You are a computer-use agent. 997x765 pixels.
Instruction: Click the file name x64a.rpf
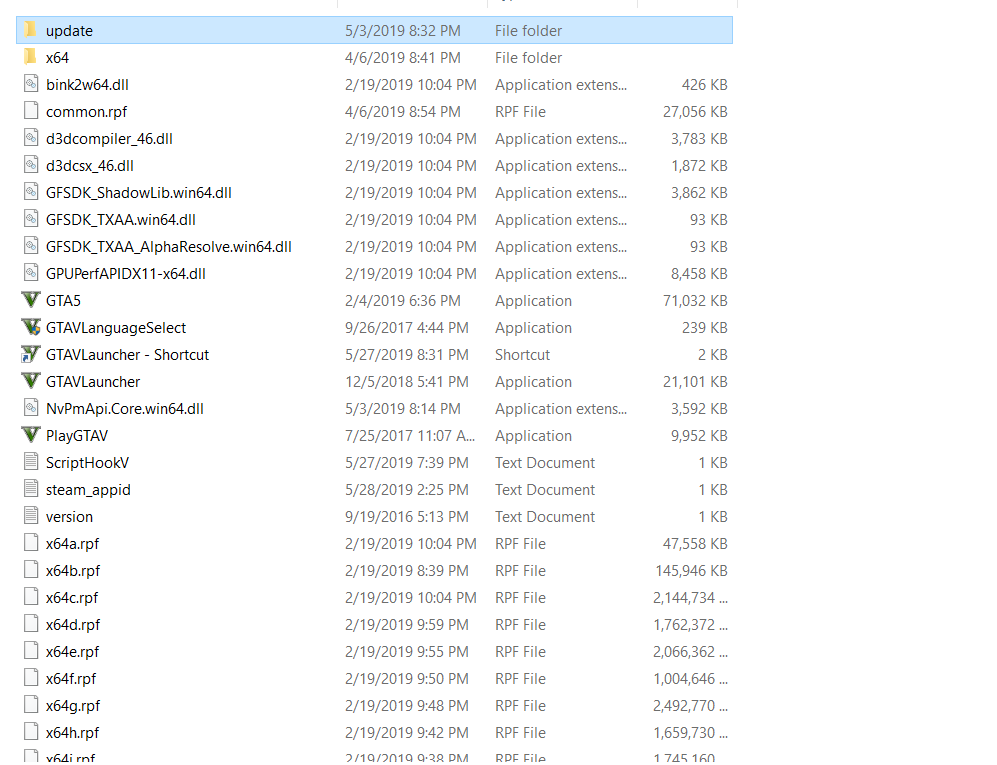pyautogui.click(x=72, y=544)
